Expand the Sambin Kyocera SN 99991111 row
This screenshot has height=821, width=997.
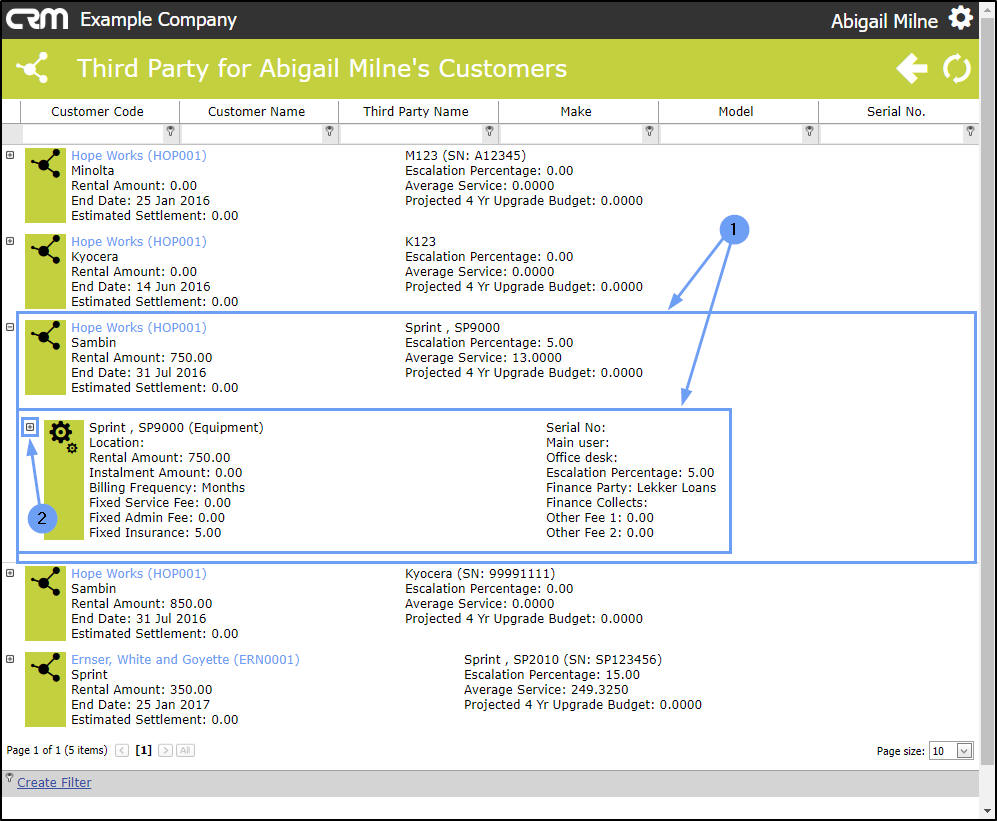(10, 572)
